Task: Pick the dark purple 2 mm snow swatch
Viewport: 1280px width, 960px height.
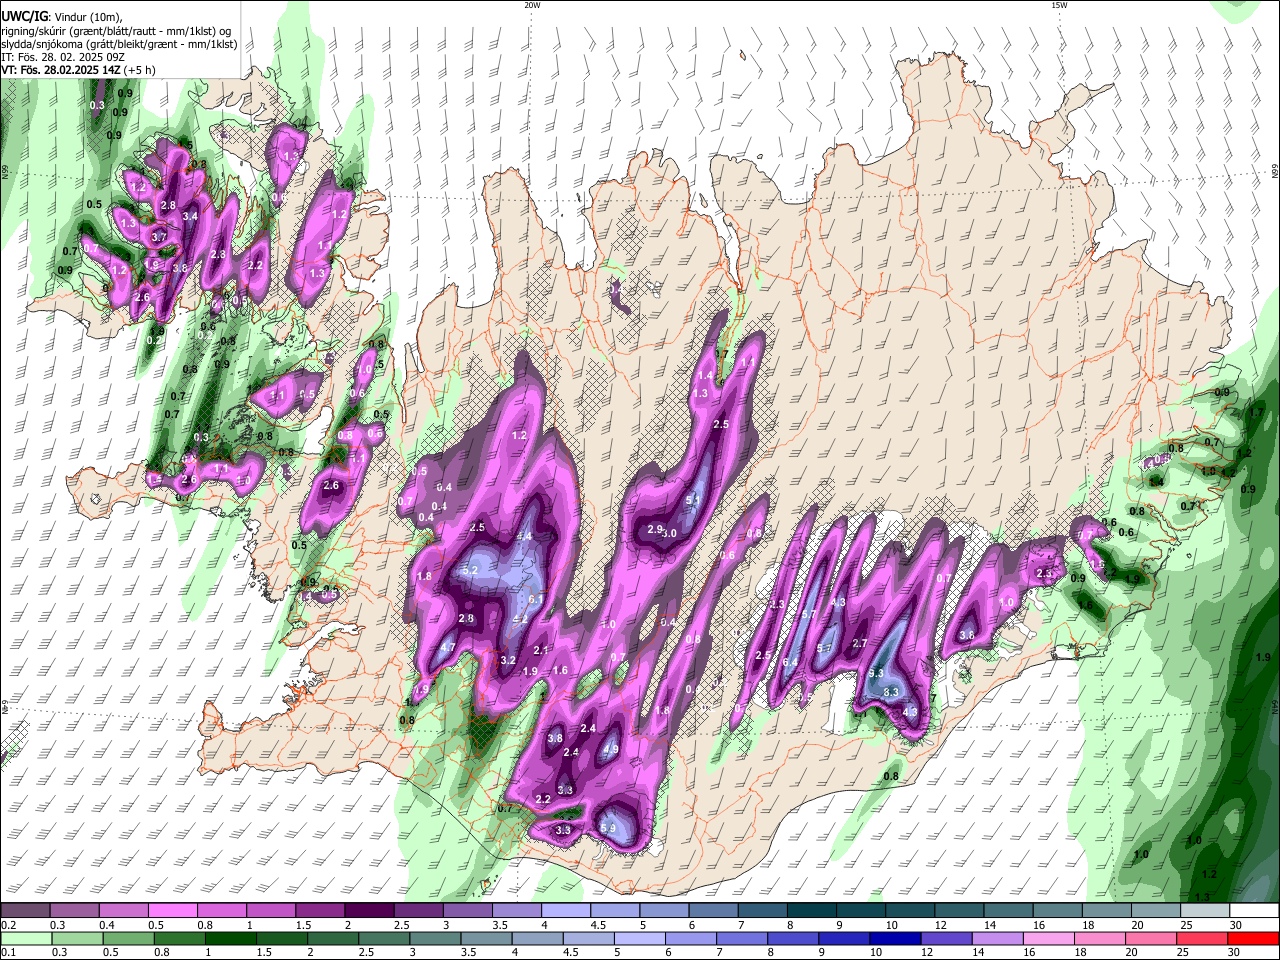Action: point(368,911)
